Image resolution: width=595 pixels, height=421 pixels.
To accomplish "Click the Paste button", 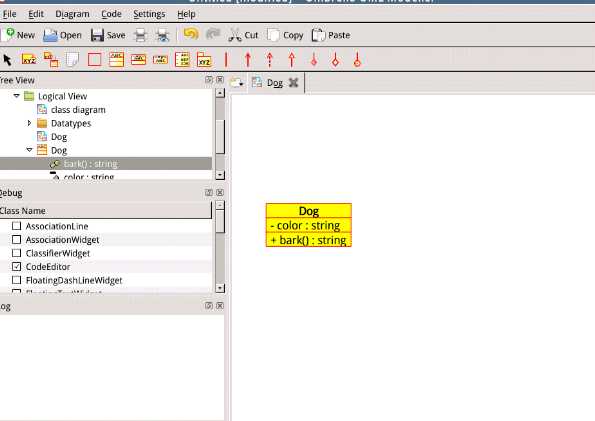I will coord(331,35).
